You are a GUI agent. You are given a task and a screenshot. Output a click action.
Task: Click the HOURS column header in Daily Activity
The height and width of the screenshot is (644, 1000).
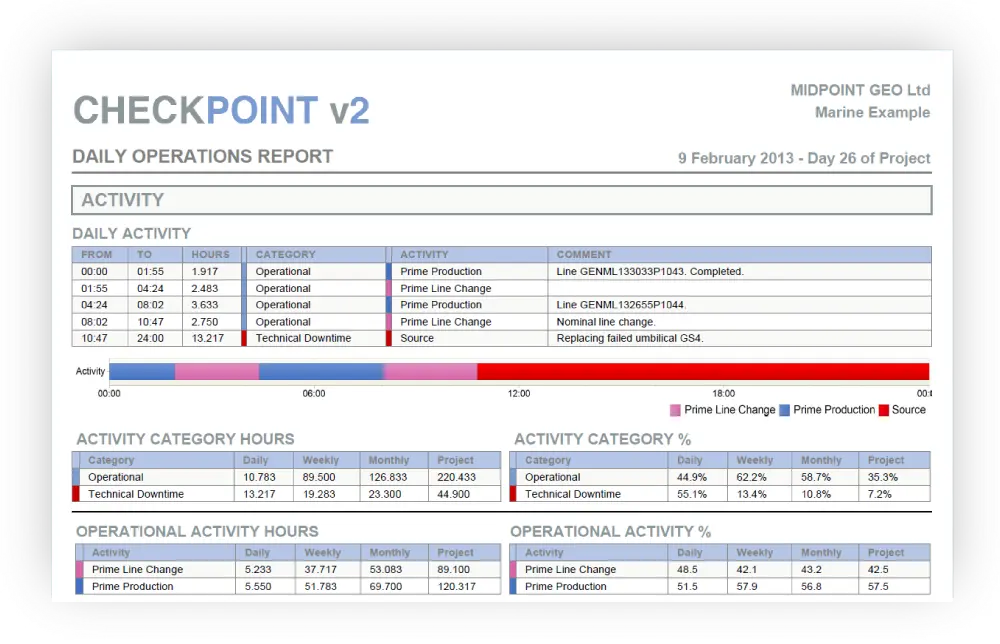tap(210, 254)
